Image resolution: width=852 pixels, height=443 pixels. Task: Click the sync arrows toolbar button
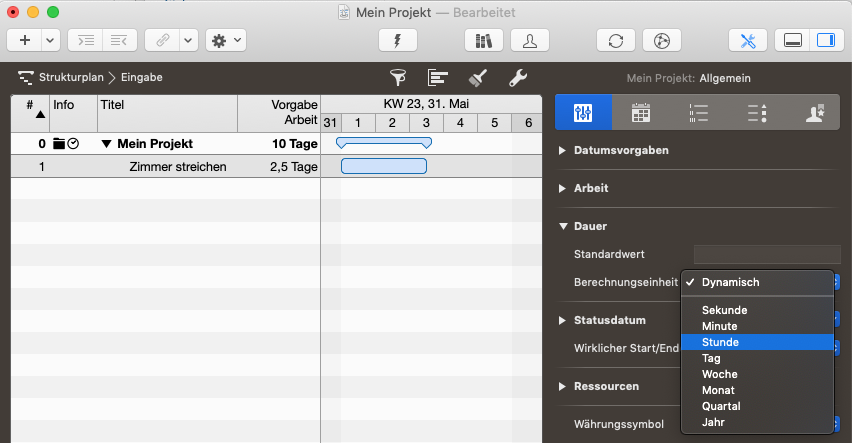[x=616, y=41]
